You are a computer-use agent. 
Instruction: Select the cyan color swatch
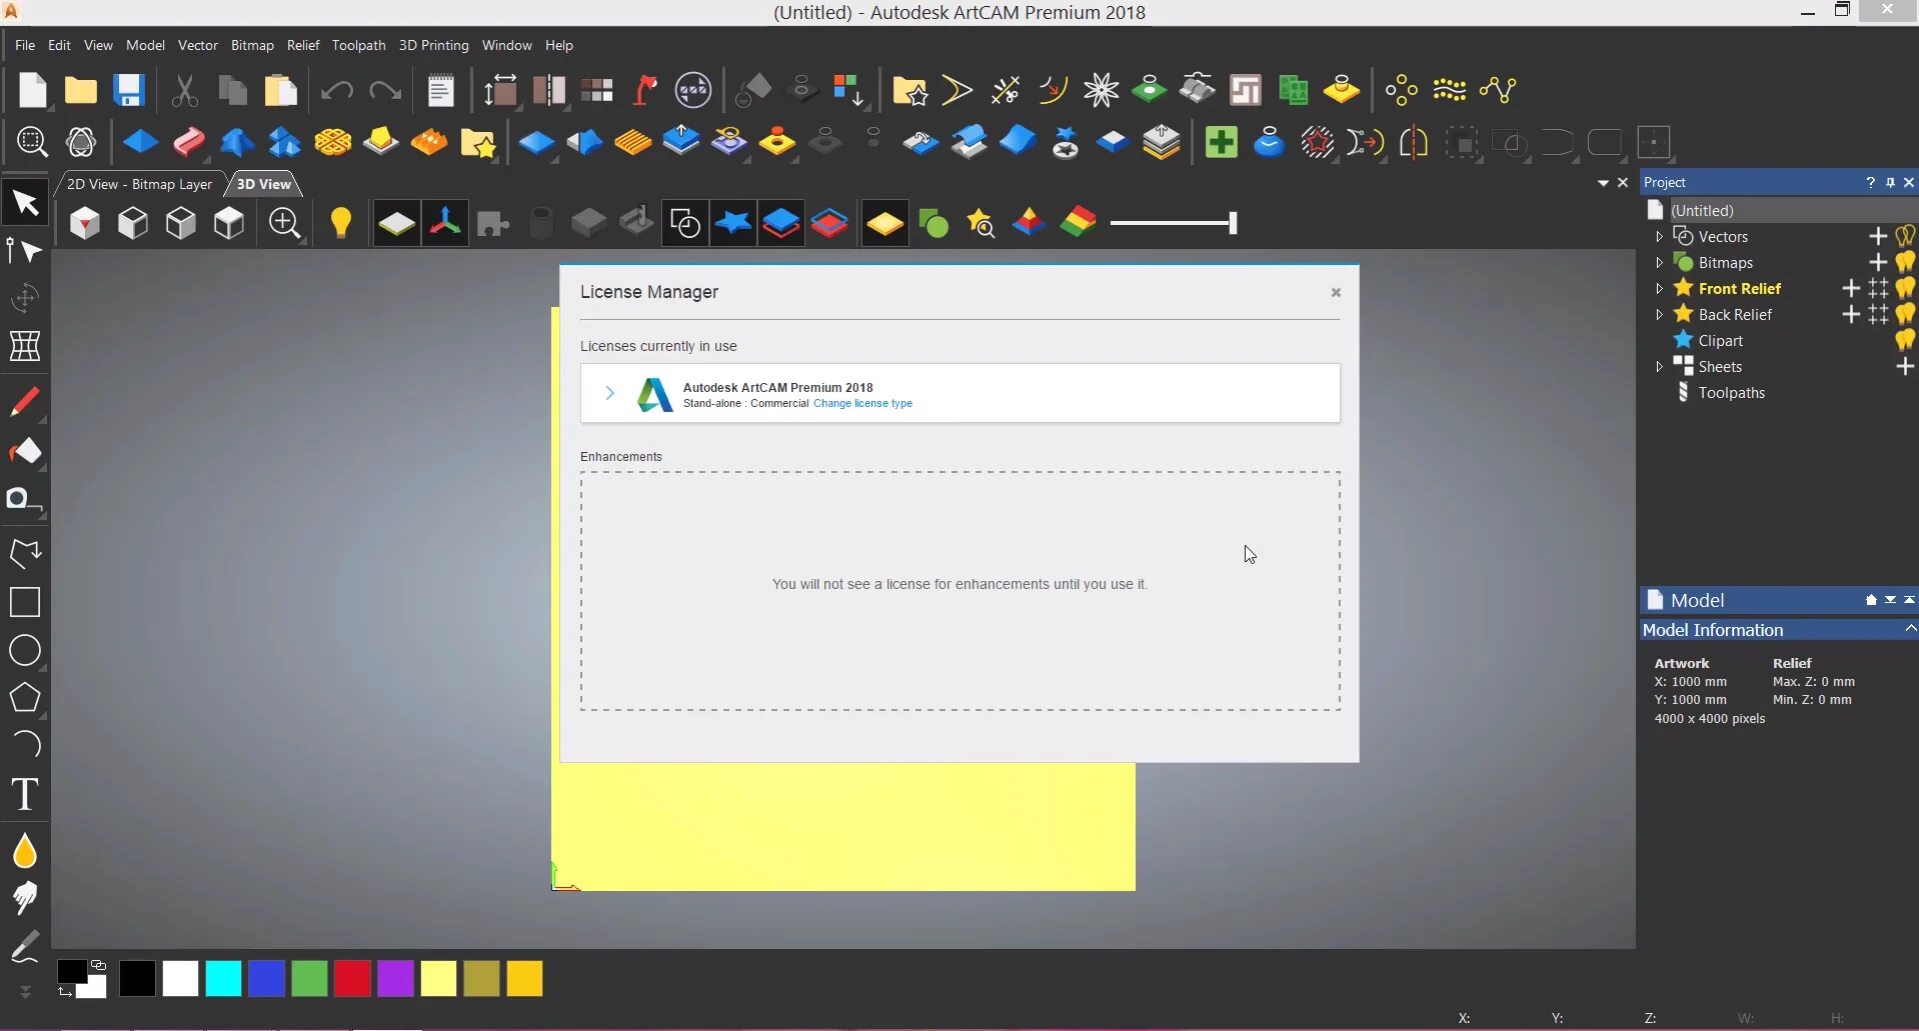[x=223, y=978]
